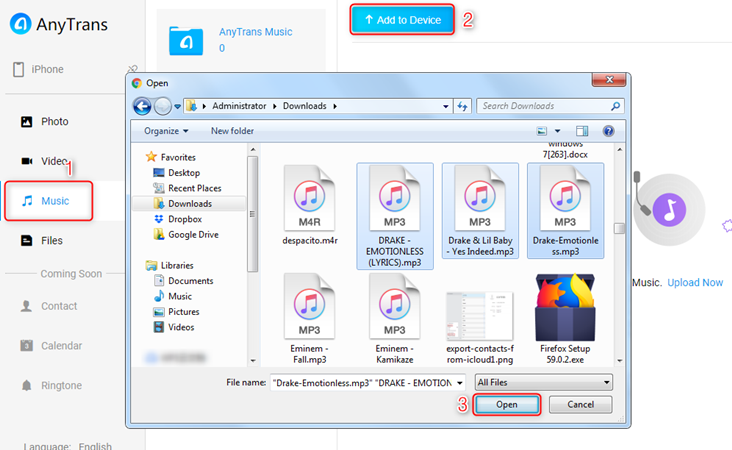
Task: Open the All Files type dropdown
Action: 543,382
